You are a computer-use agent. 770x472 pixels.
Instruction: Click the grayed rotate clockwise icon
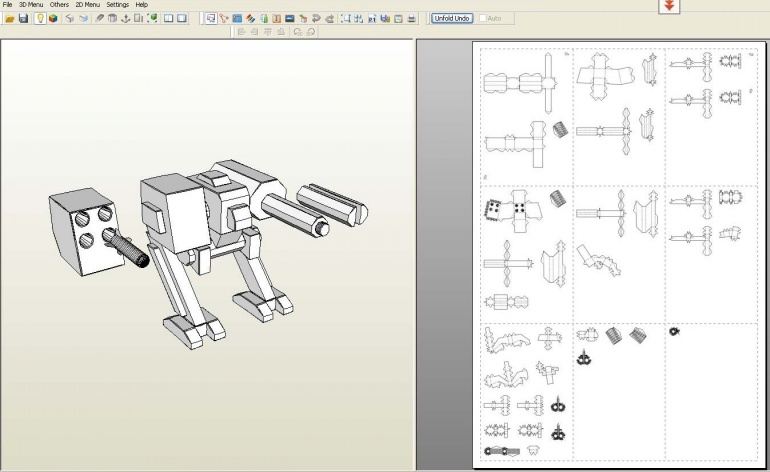pos(311,32)
